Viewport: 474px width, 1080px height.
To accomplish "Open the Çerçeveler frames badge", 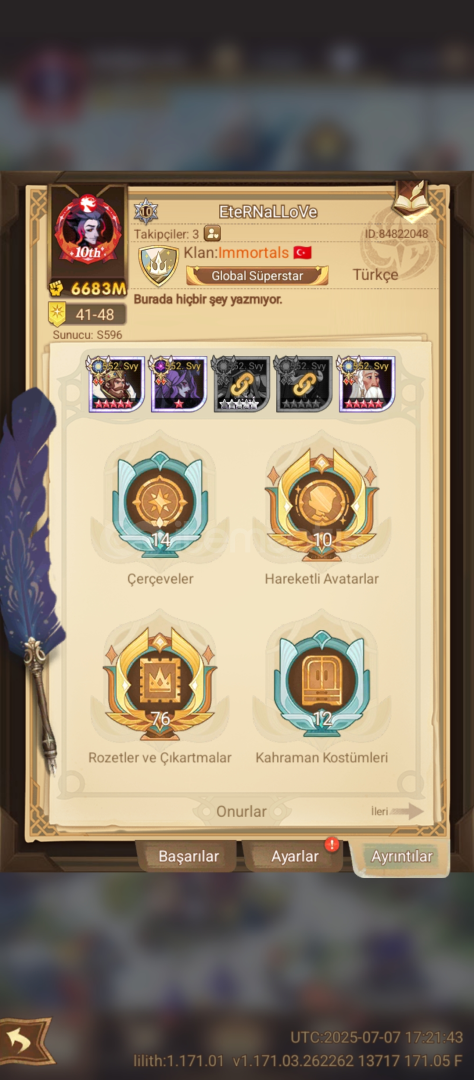I will tap(161, 505).
